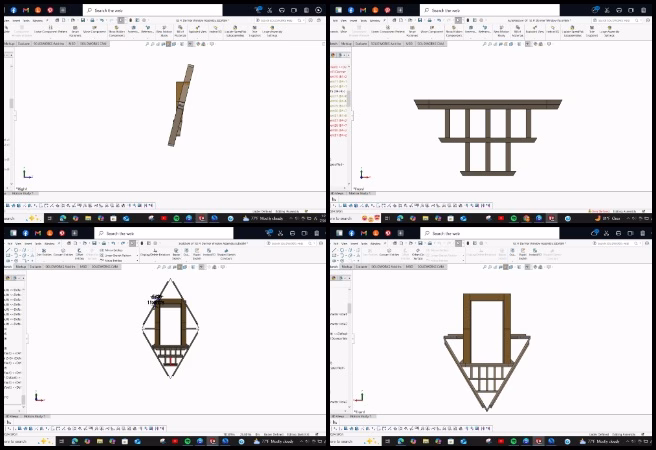Click Save icon in bottom-left SolidWorks toolbar
Viewport: 656px width, 450px height.
click(94, 243)
